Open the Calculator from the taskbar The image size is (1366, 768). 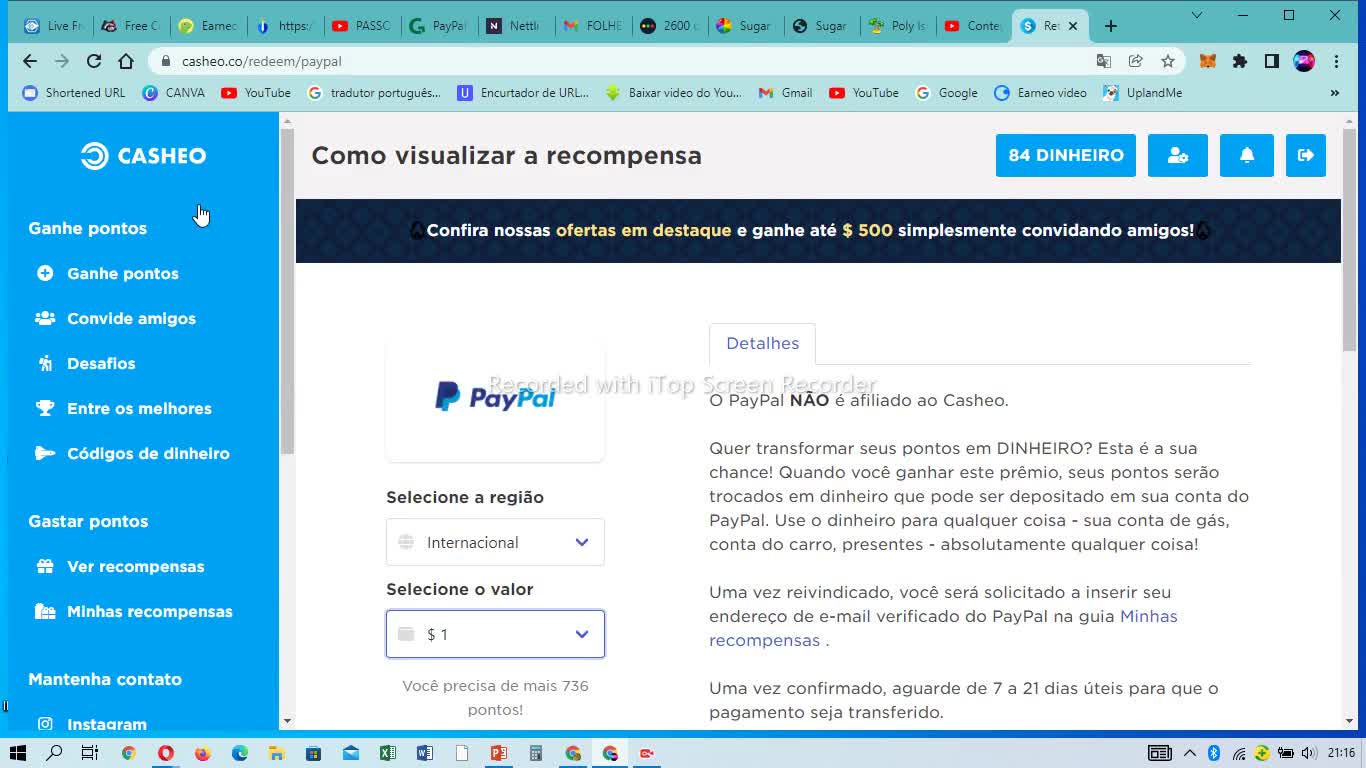pyautogui.click(x=536, y=753)
